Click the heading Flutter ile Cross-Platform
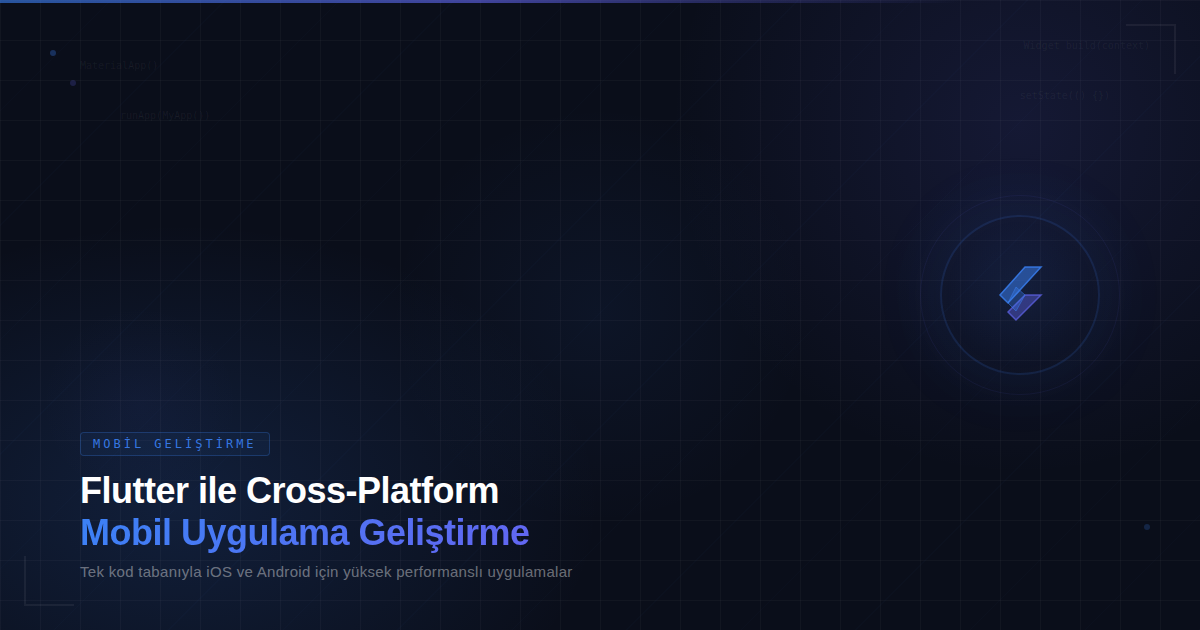 [289, 490]
